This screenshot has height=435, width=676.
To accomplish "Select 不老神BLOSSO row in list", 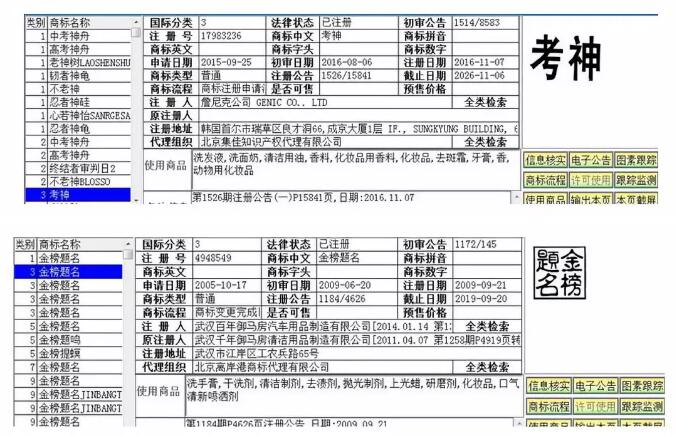I will tap(78, 182).
